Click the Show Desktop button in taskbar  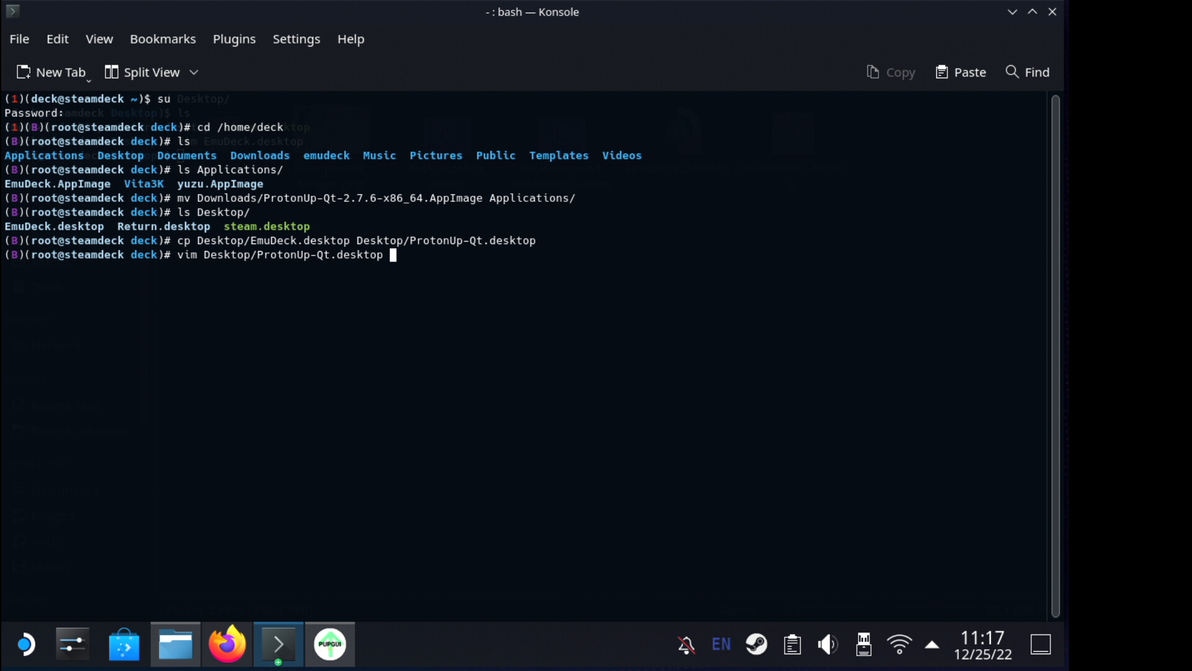click(x=1041, y=644)
